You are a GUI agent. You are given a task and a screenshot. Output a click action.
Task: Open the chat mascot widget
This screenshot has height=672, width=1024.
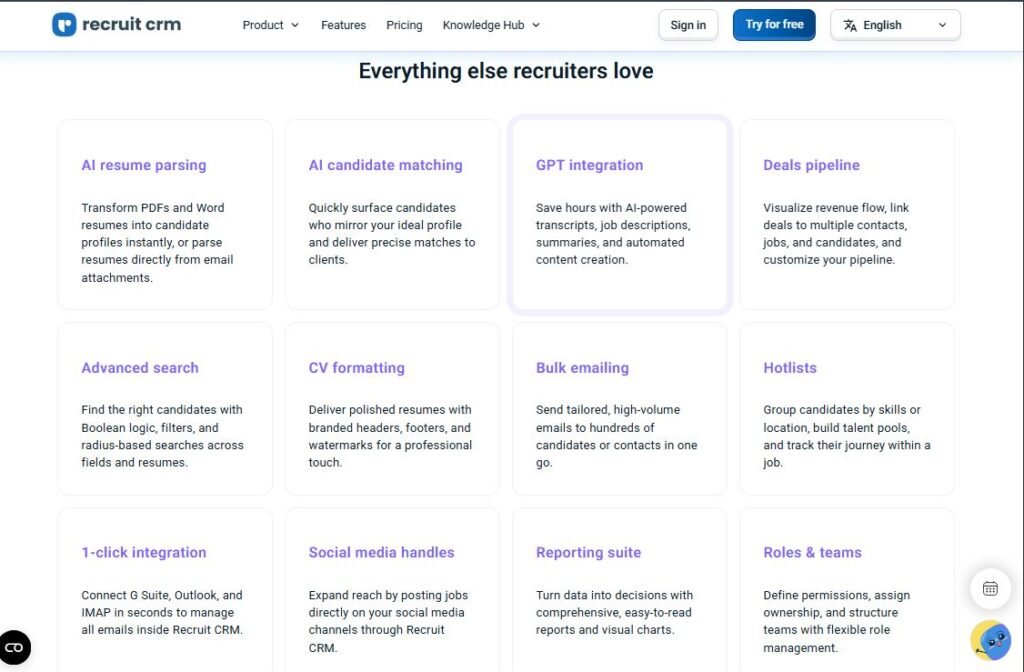pyautogui.click(x=989, y=641)
